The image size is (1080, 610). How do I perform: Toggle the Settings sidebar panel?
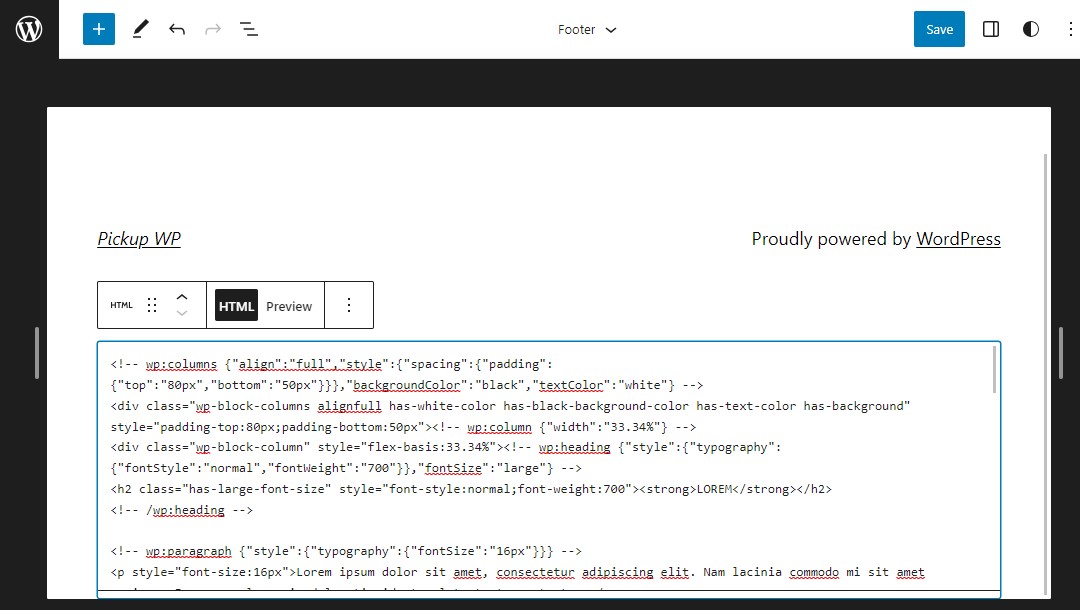(x=990, y=29)
